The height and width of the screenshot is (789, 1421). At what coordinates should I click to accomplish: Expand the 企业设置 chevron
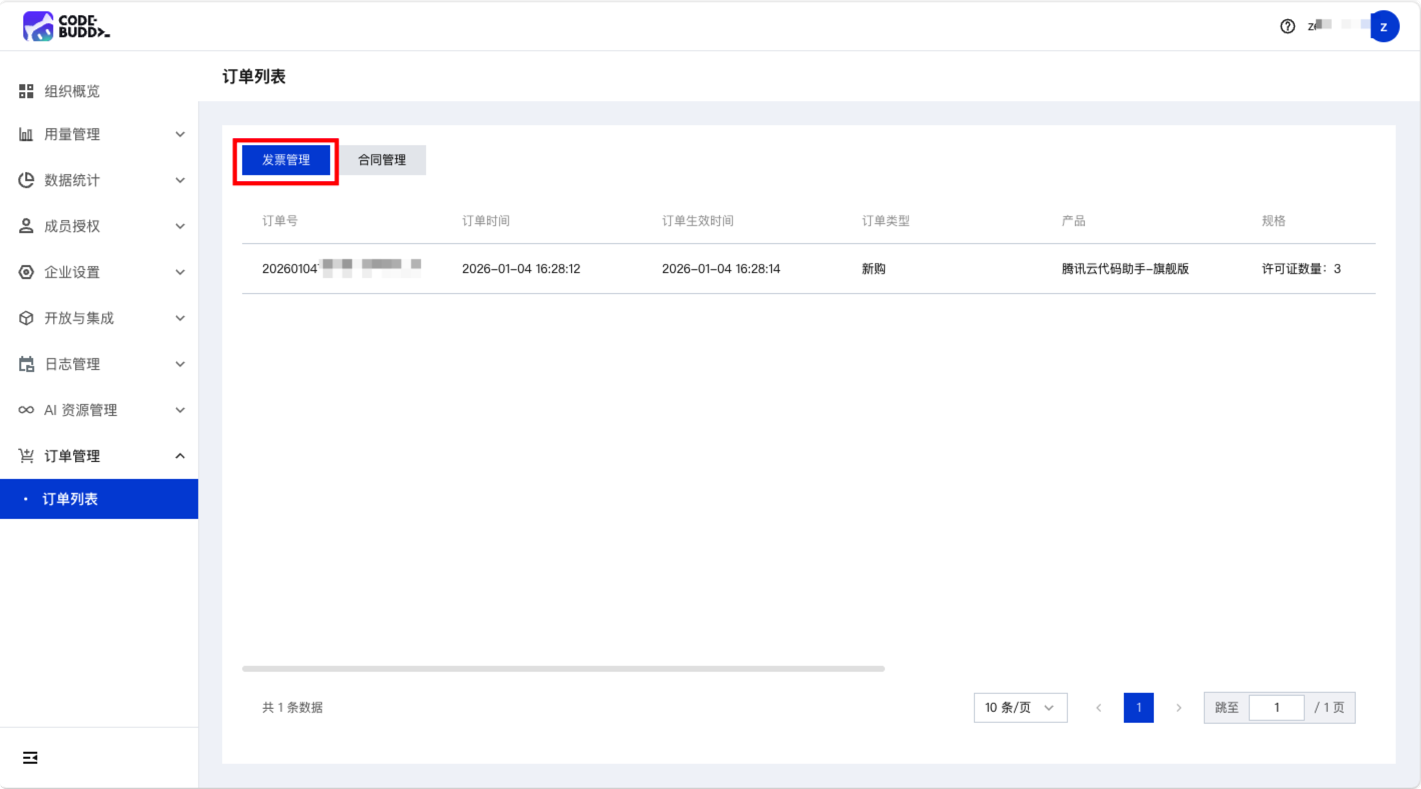[180, 272]
